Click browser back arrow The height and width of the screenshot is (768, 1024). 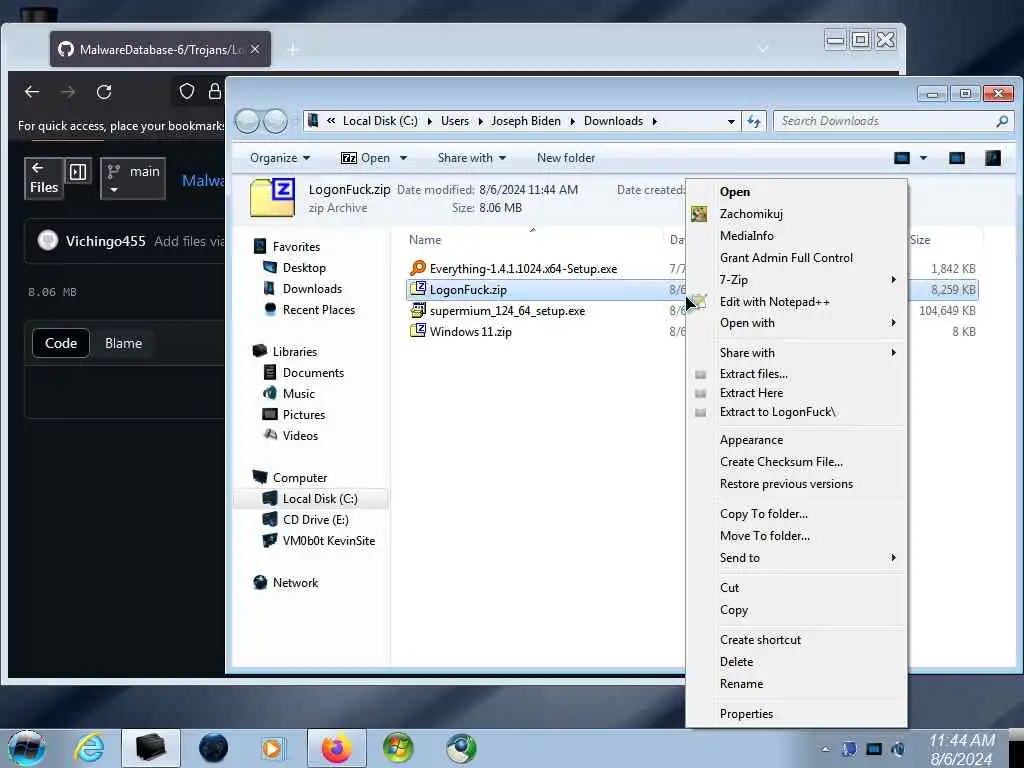31,92
